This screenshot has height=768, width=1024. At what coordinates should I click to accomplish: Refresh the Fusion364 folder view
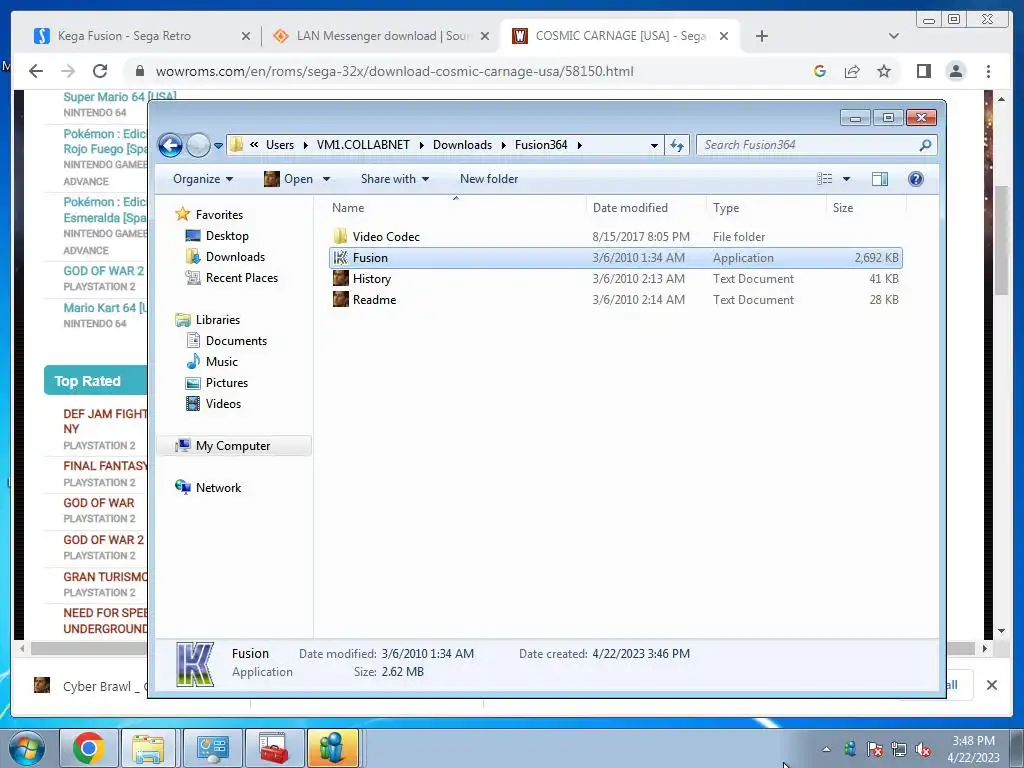click(677, 145)
